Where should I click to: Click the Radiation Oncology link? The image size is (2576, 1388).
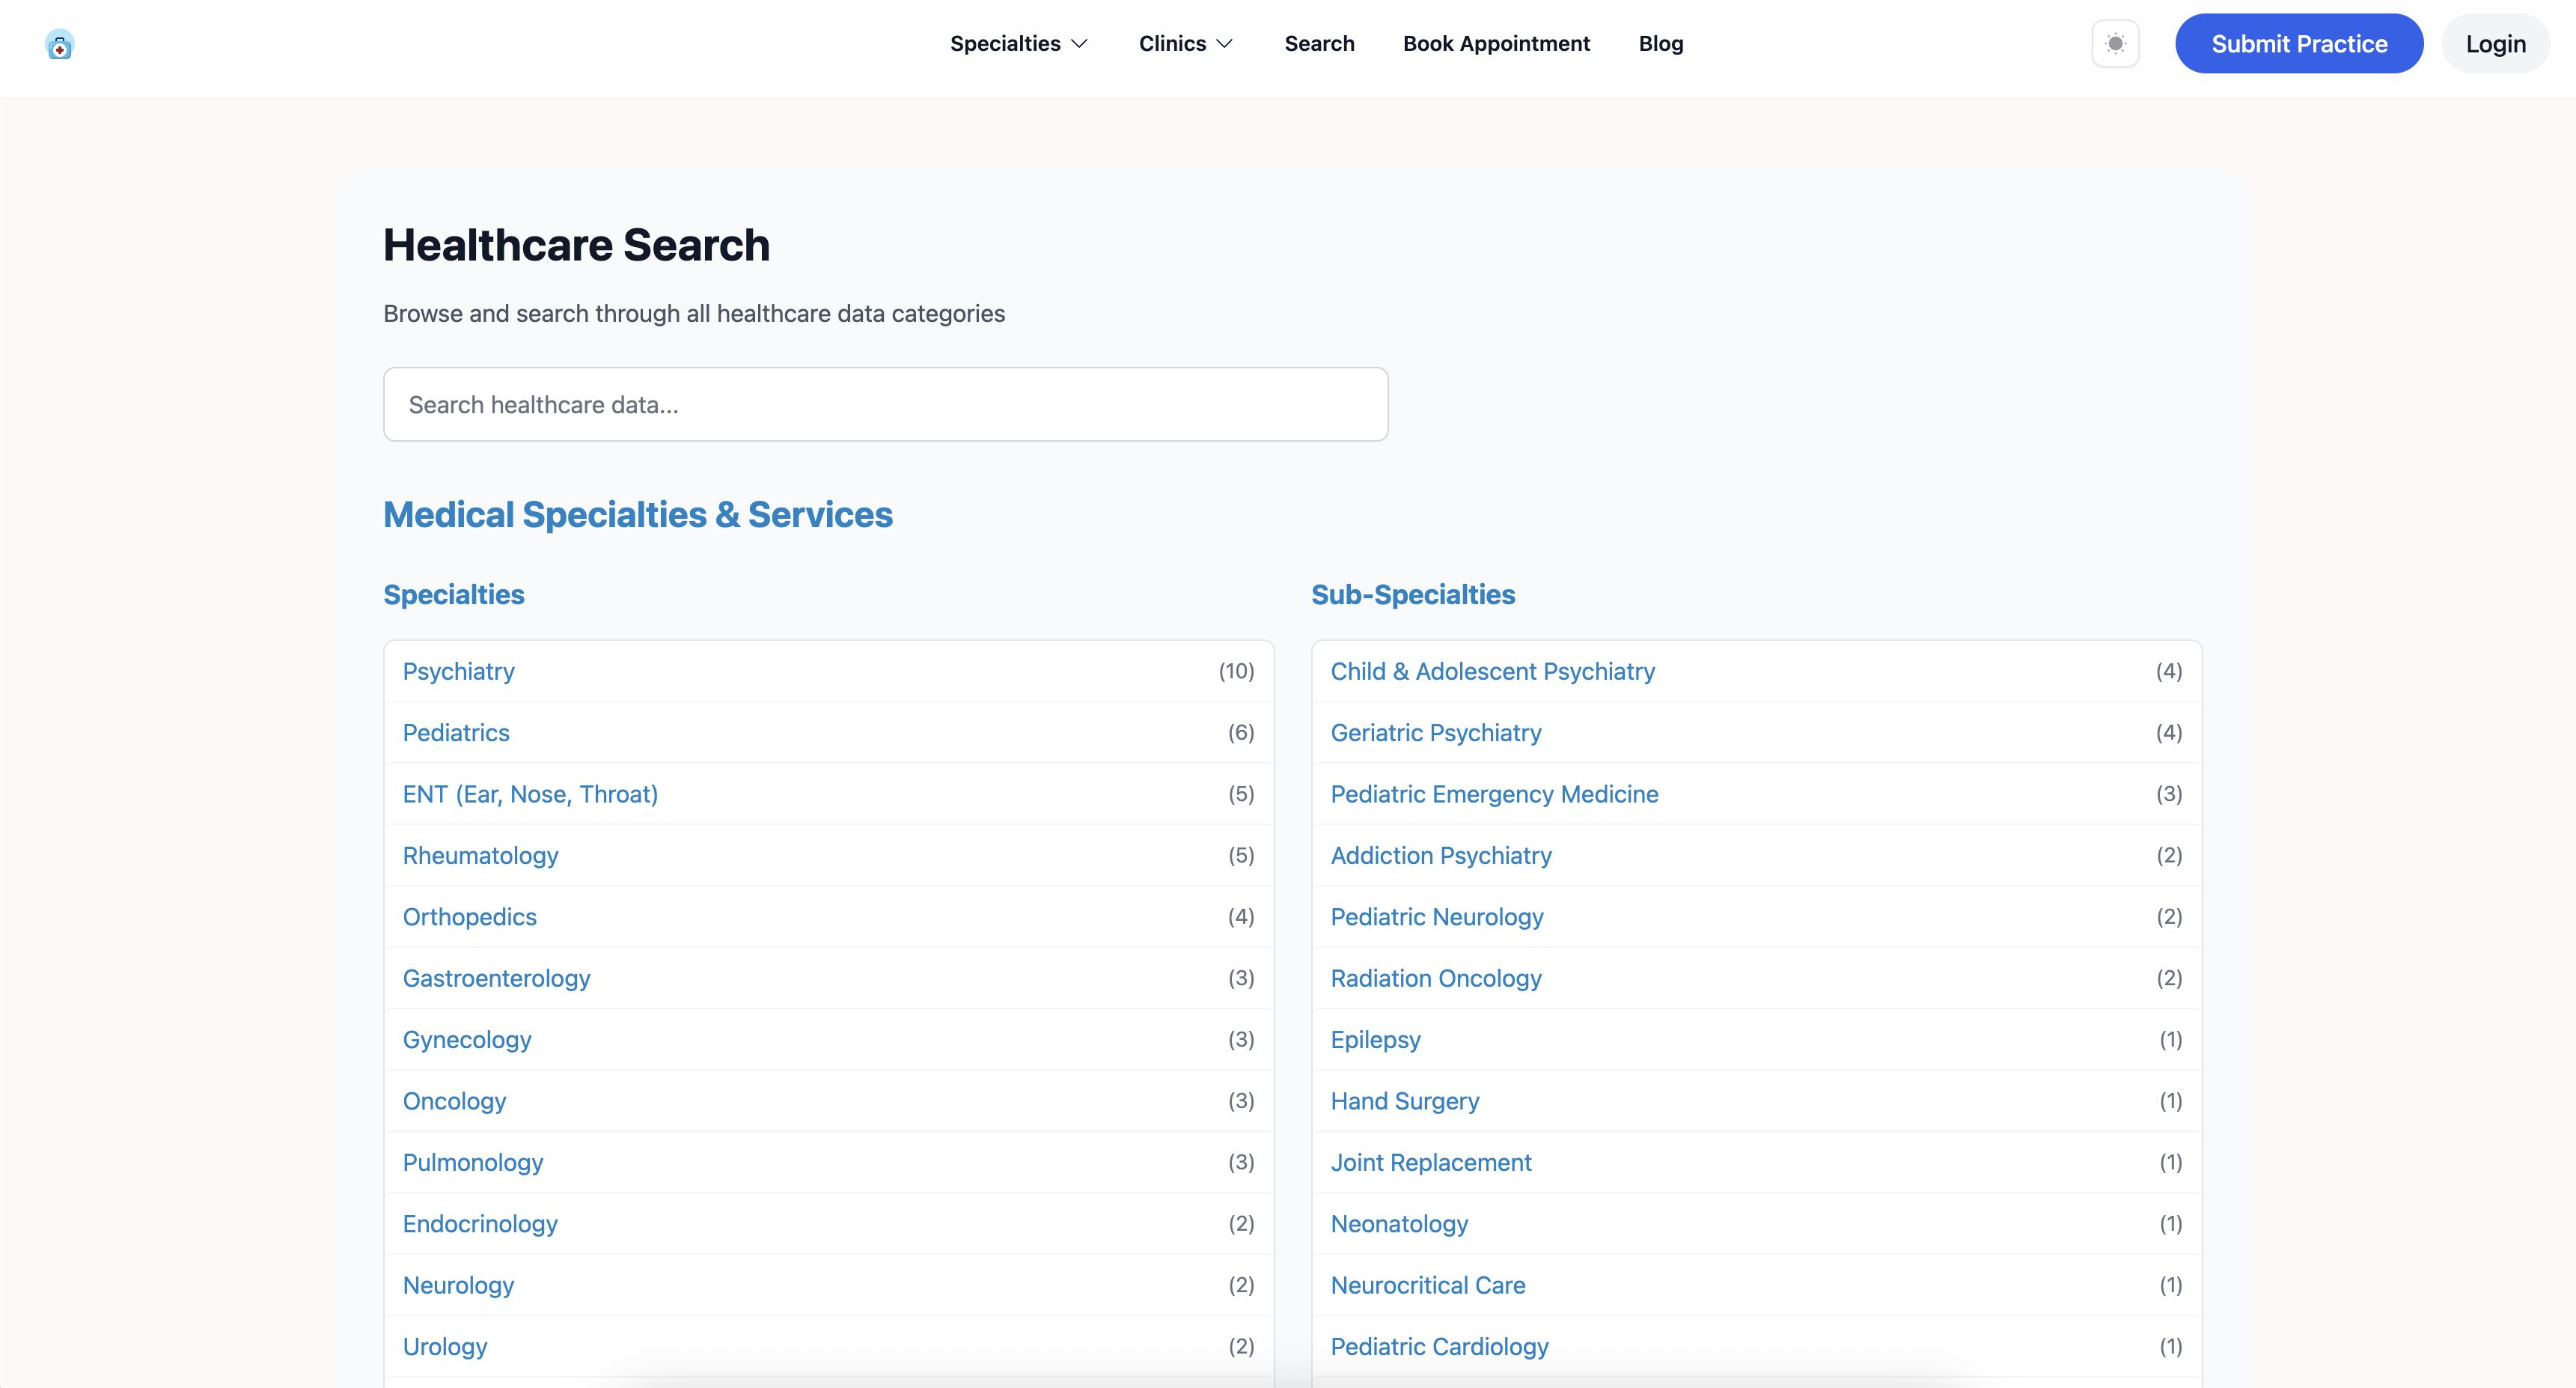(1435, 978)
